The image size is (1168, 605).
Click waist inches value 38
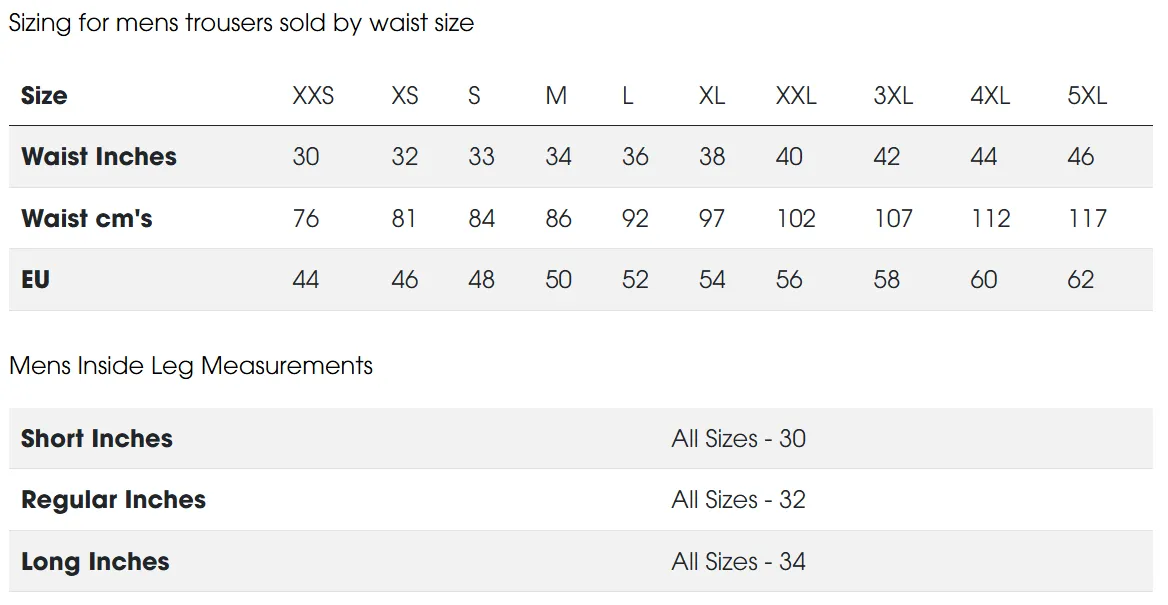pos(712,157)
